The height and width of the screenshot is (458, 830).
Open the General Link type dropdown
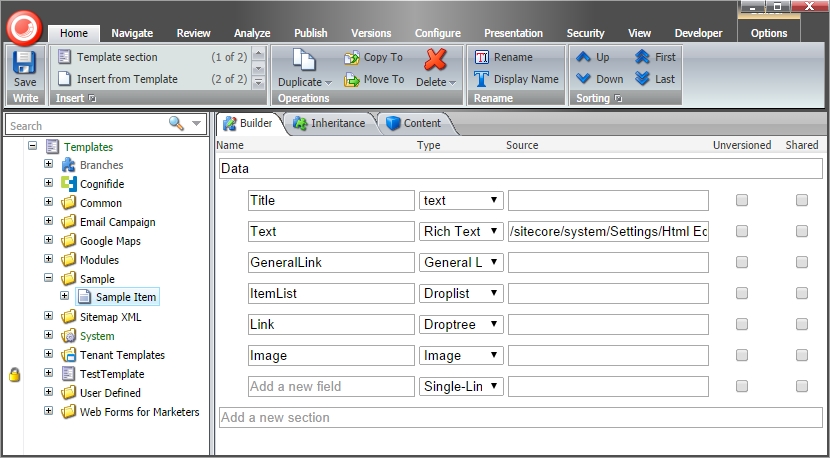pyautogui.click(x=461, y=262)
